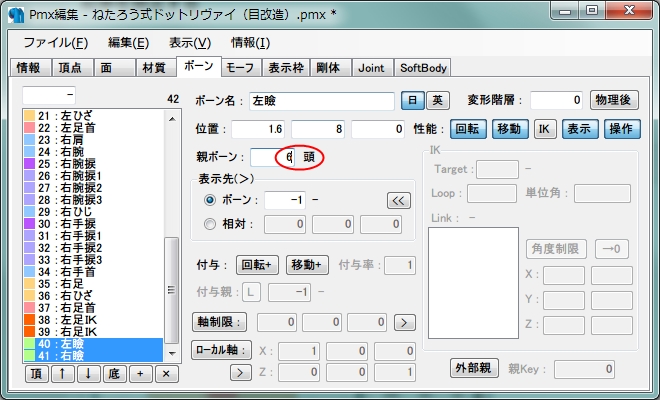Click the 回転+ append button
660x400 pixels.
tap(257, 265)
